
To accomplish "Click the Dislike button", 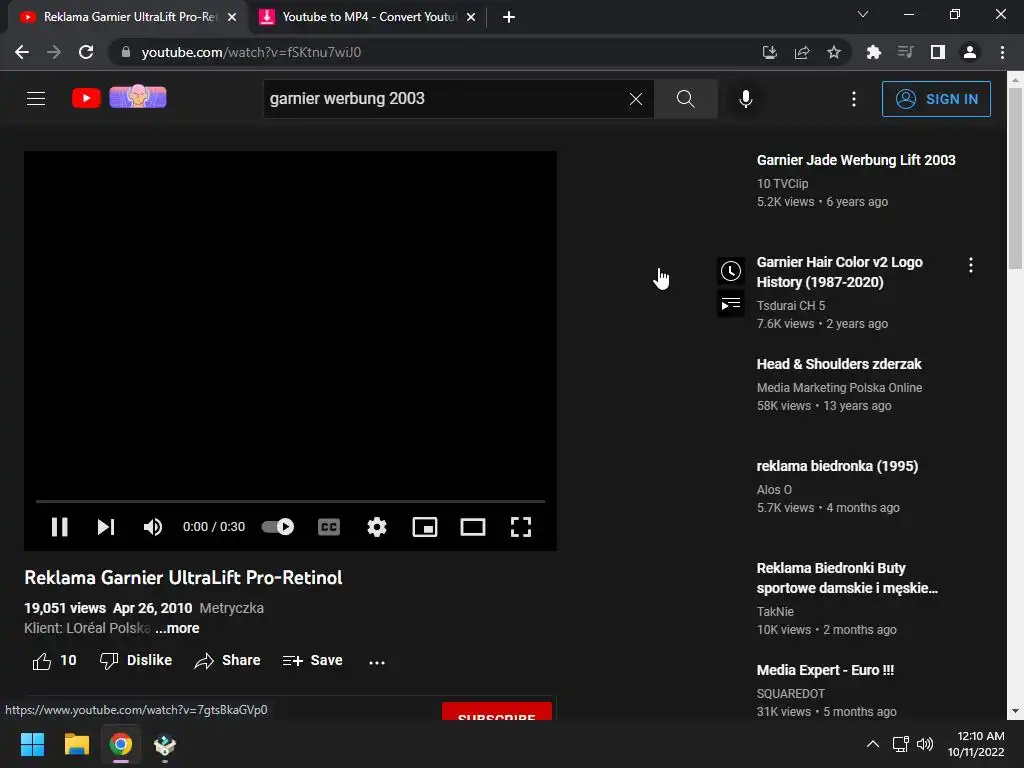I will tap(136, 661).
